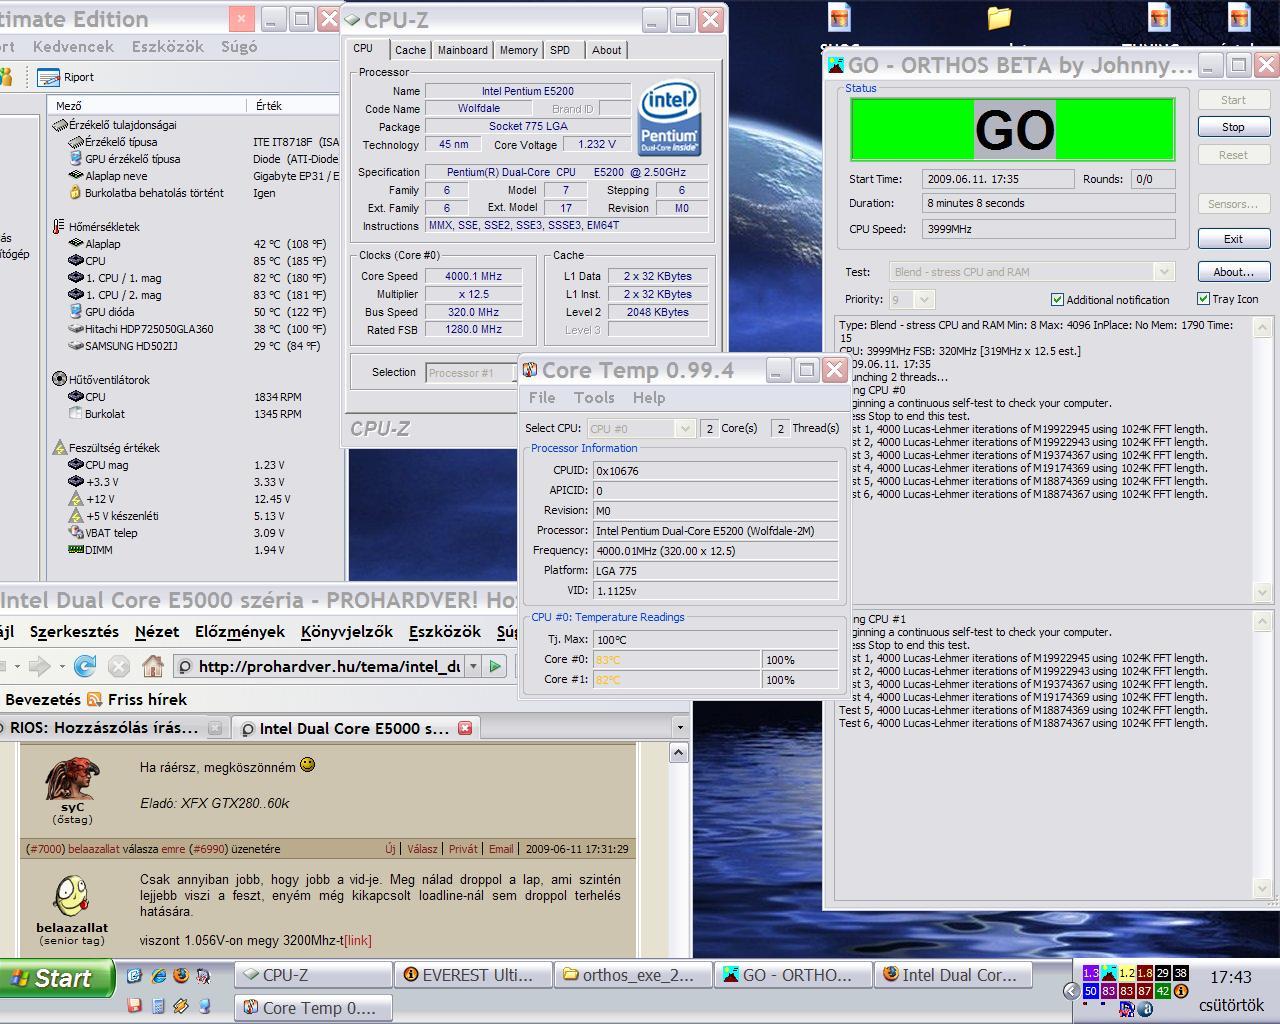Screen dimensions: 1280x1024
Task: Click the Privát link in the forum post
Action: (463, 849)
